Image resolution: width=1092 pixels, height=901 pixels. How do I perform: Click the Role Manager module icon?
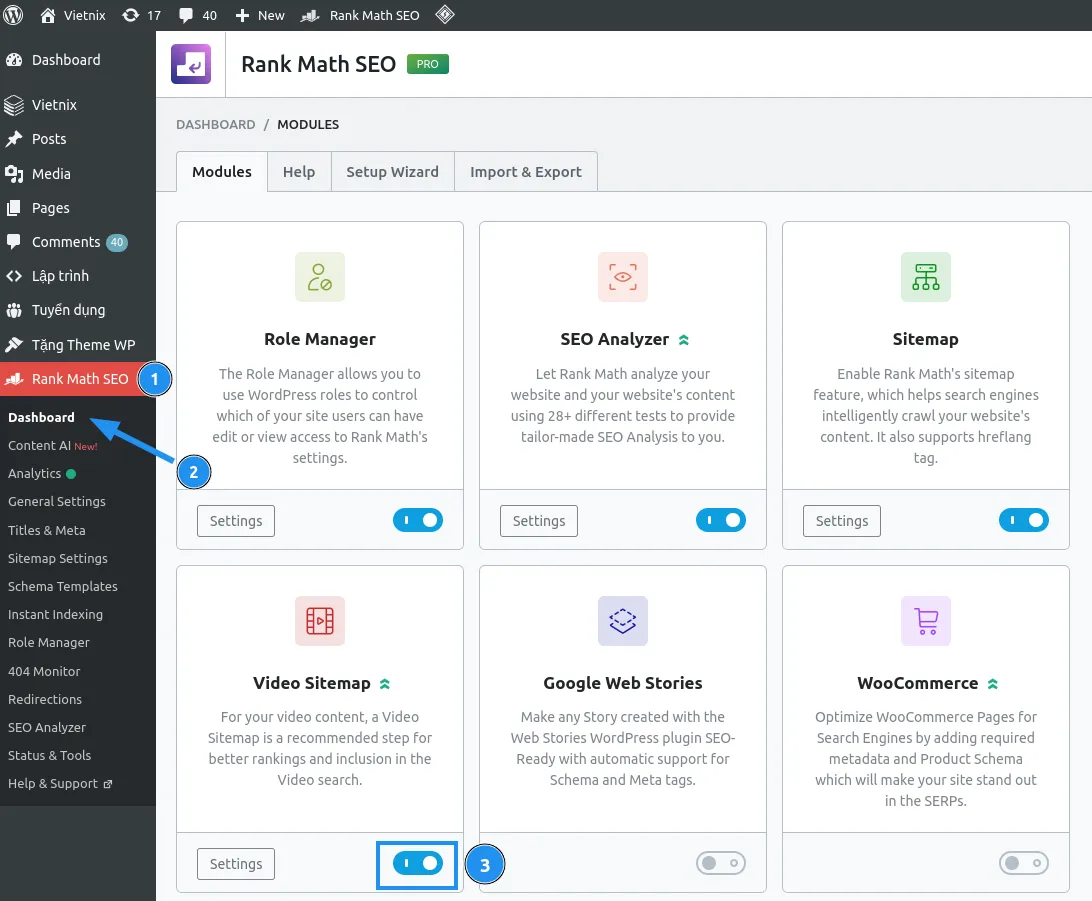(x=320, y=277)
